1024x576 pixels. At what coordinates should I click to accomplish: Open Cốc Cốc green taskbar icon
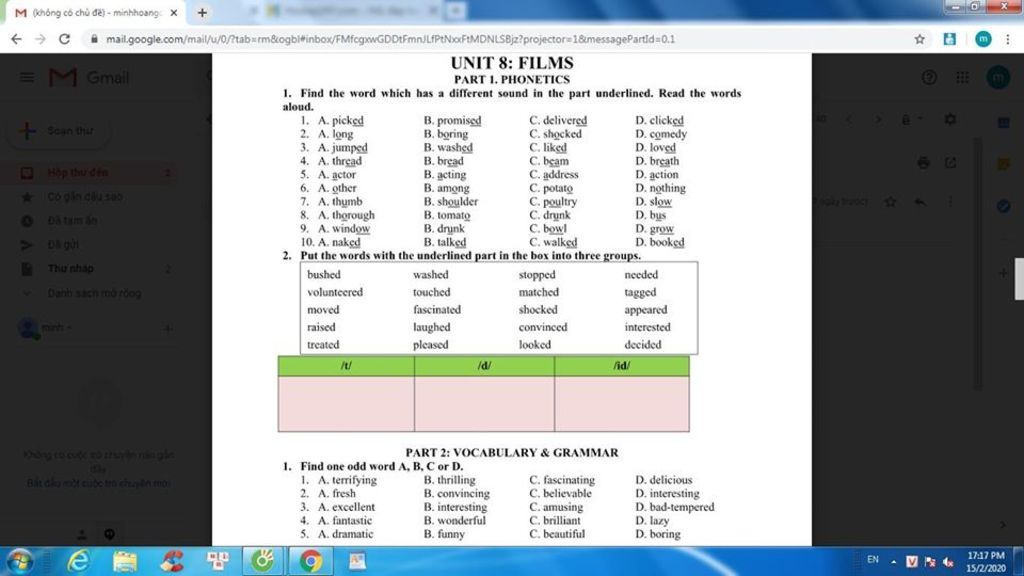pyautogui.click(x=263, y=561)
